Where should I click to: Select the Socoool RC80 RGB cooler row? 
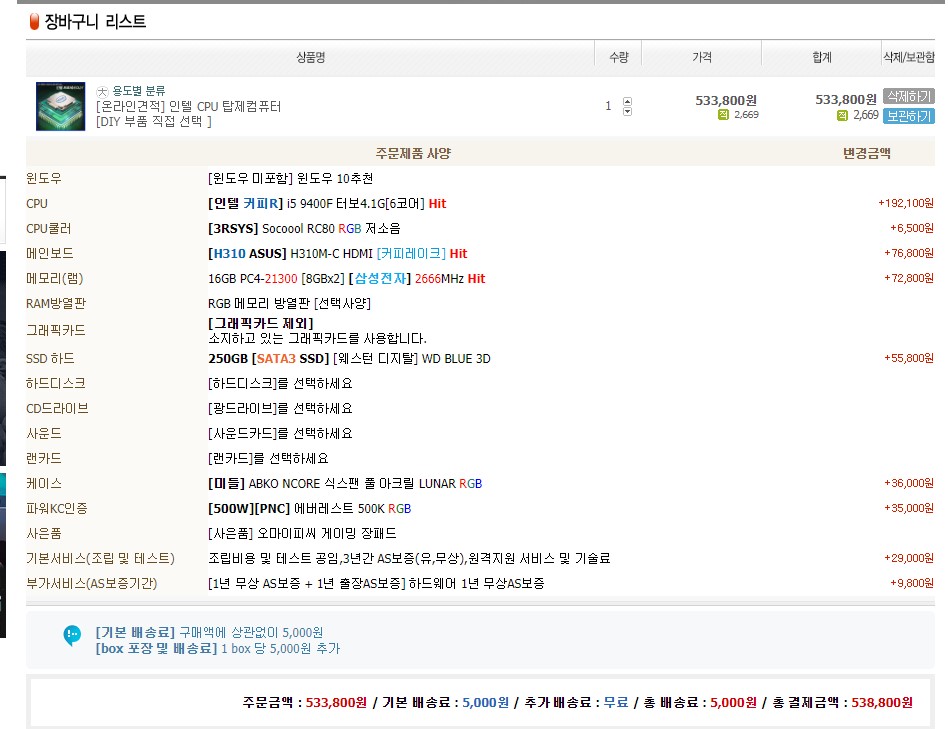tap(480, 228)
